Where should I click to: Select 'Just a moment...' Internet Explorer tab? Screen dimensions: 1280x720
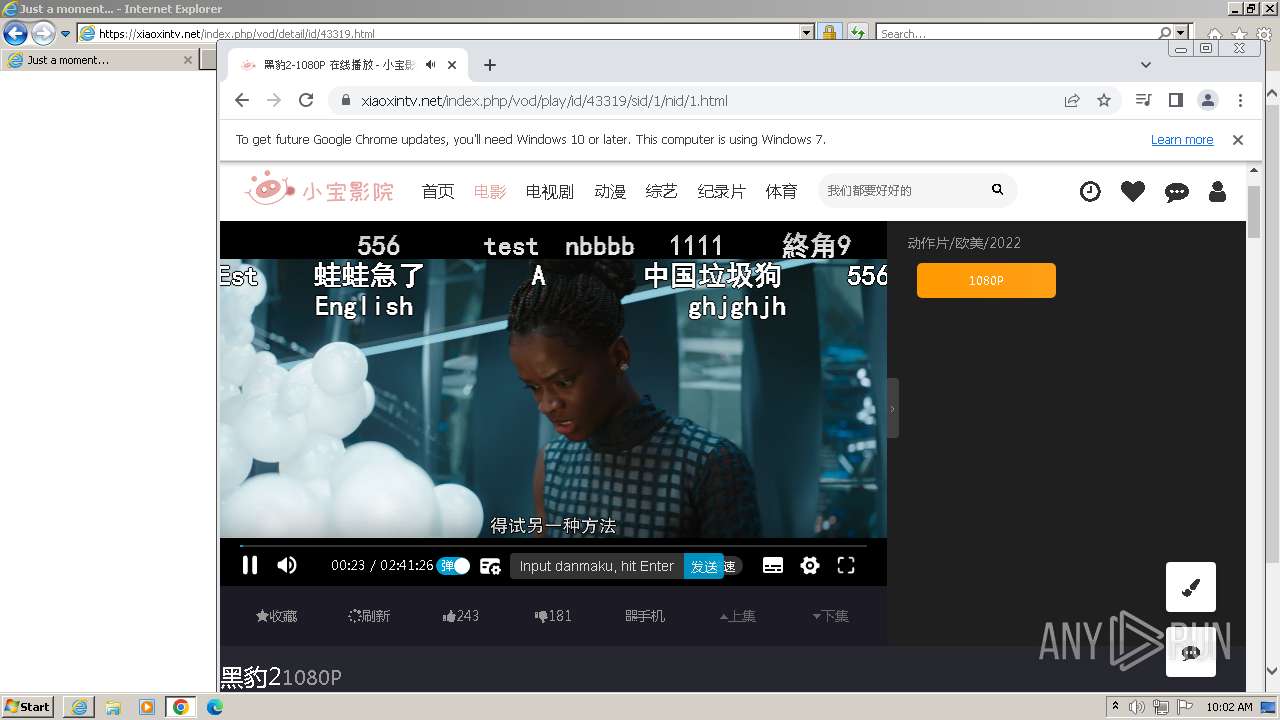99,60
